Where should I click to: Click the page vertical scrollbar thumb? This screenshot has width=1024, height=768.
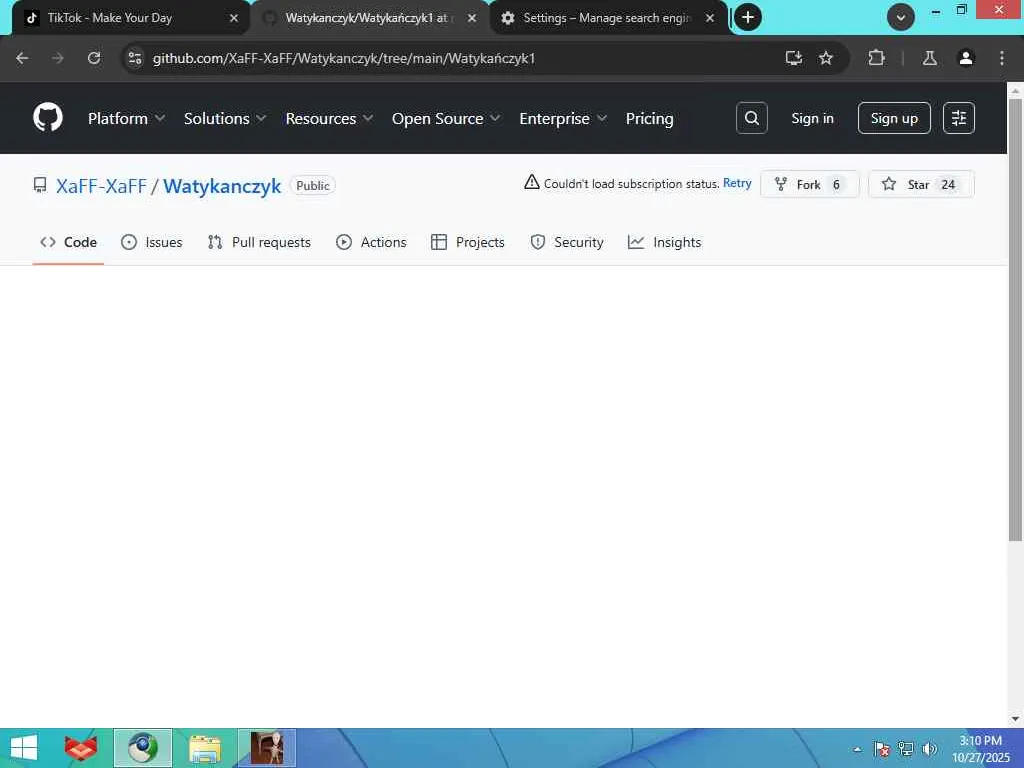1015,320
